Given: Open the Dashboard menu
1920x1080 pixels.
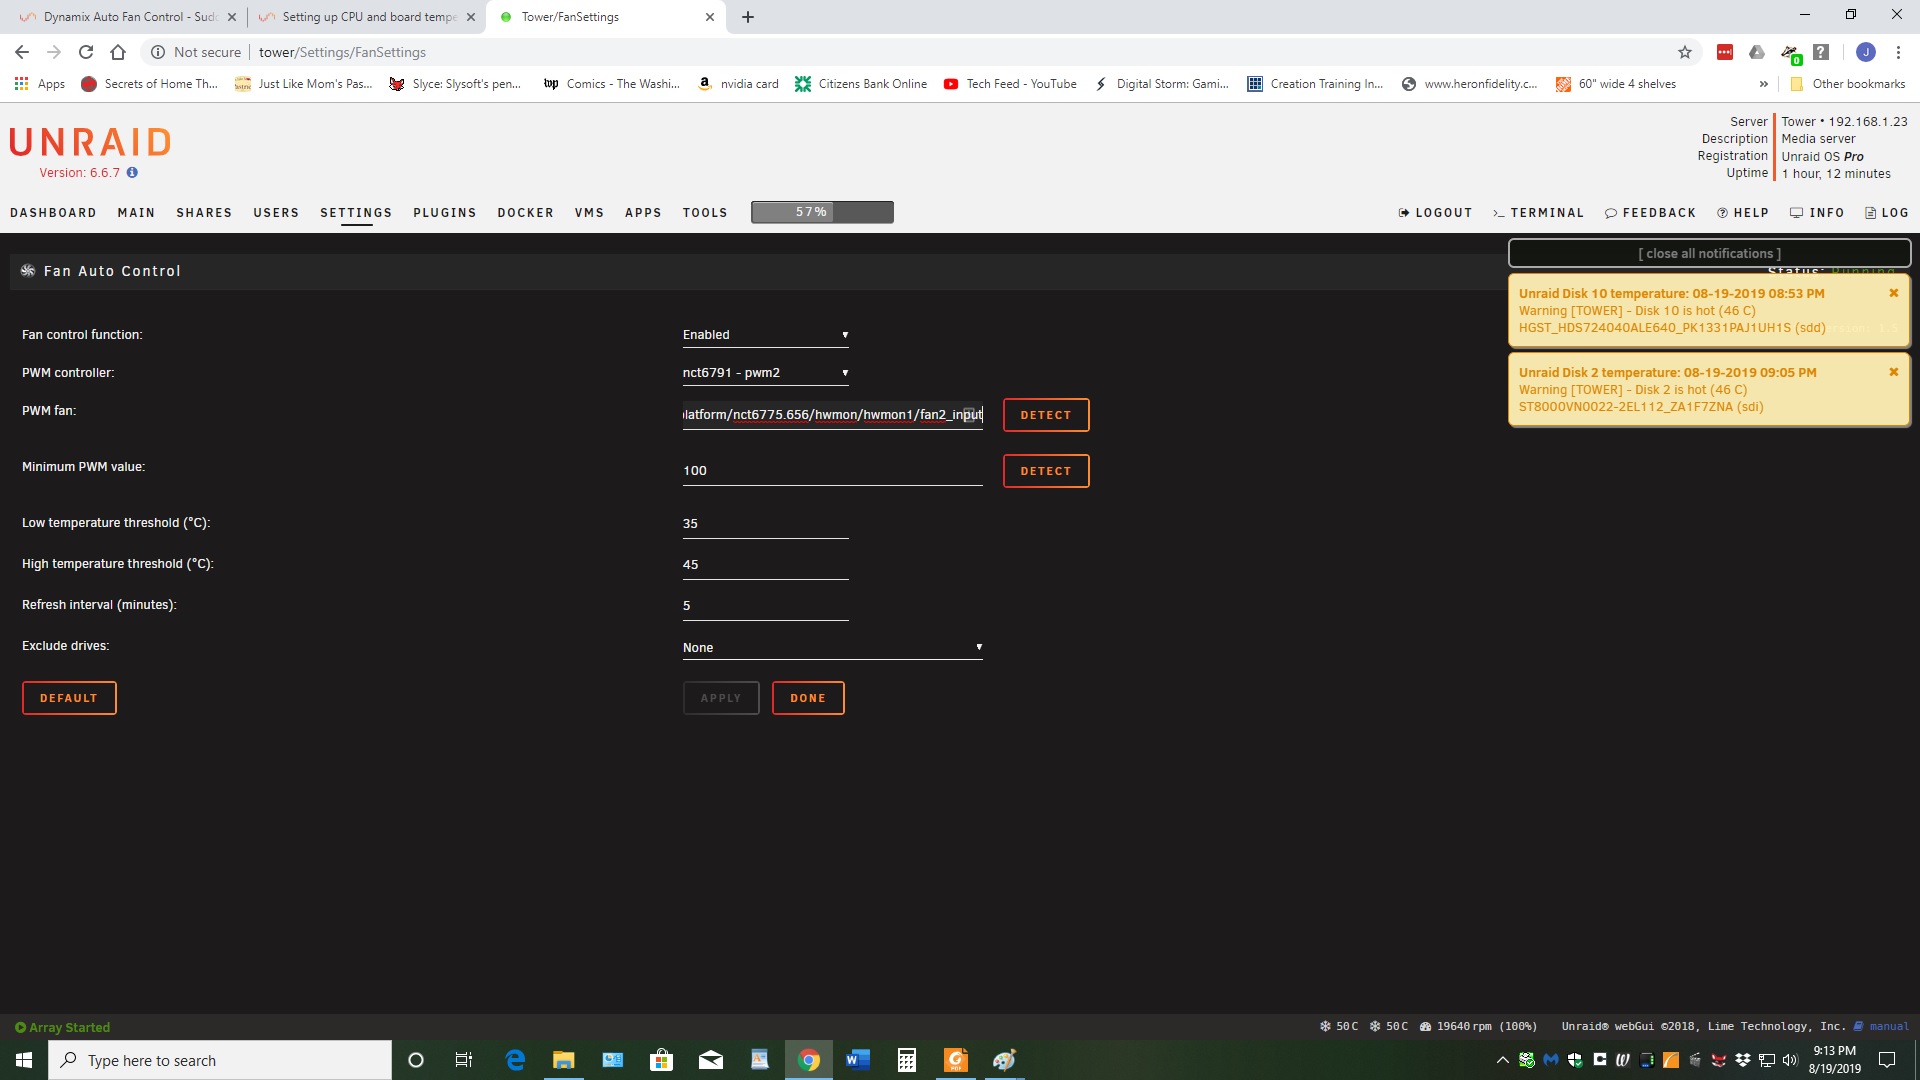Looking at the screenshot, I should [53, 213].
